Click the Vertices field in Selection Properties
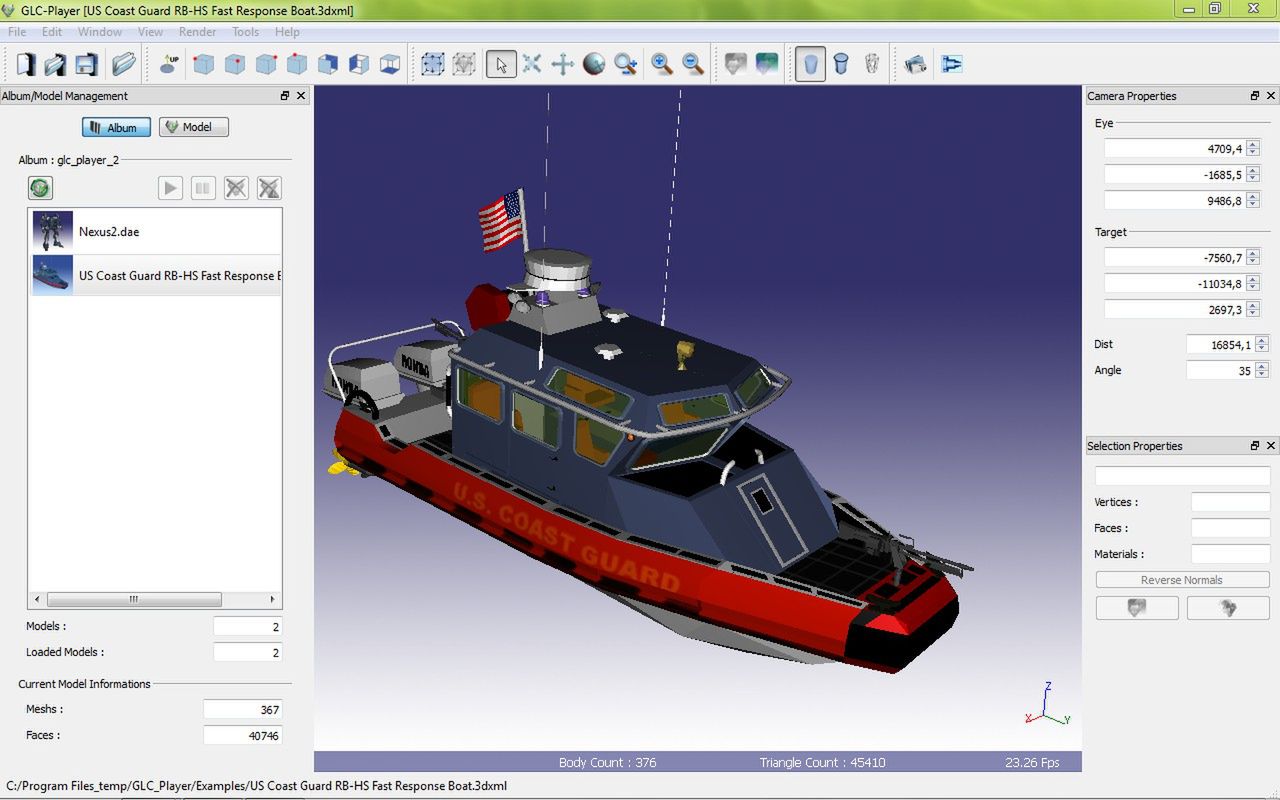 click(x=1230, y=502)
